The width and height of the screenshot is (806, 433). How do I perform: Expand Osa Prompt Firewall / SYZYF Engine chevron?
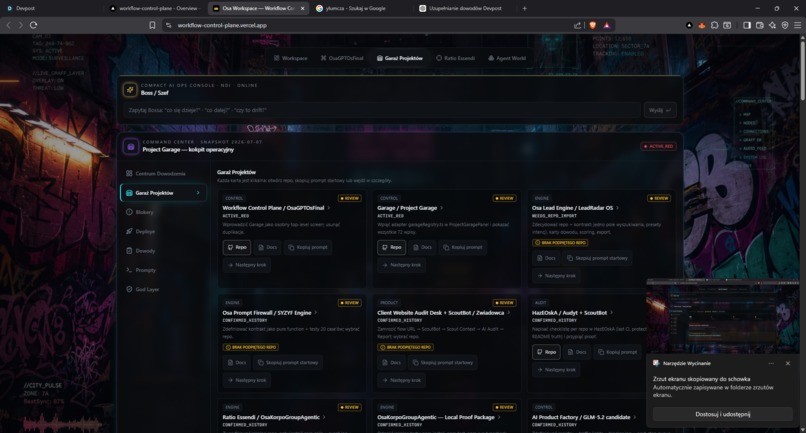pyautogui.click(x=316, y=312)
